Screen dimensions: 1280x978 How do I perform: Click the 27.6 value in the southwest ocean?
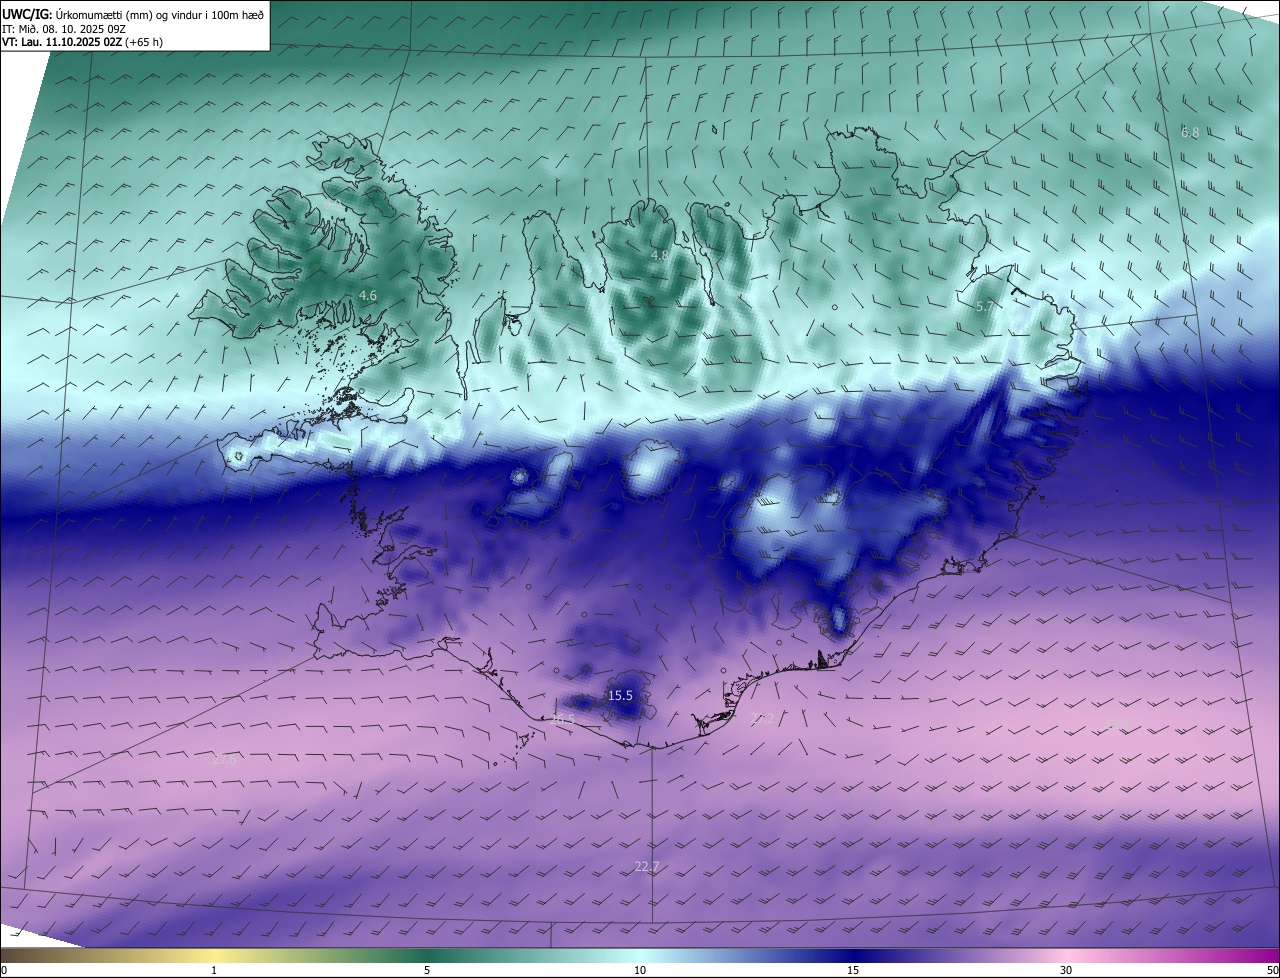click(225, 759)
